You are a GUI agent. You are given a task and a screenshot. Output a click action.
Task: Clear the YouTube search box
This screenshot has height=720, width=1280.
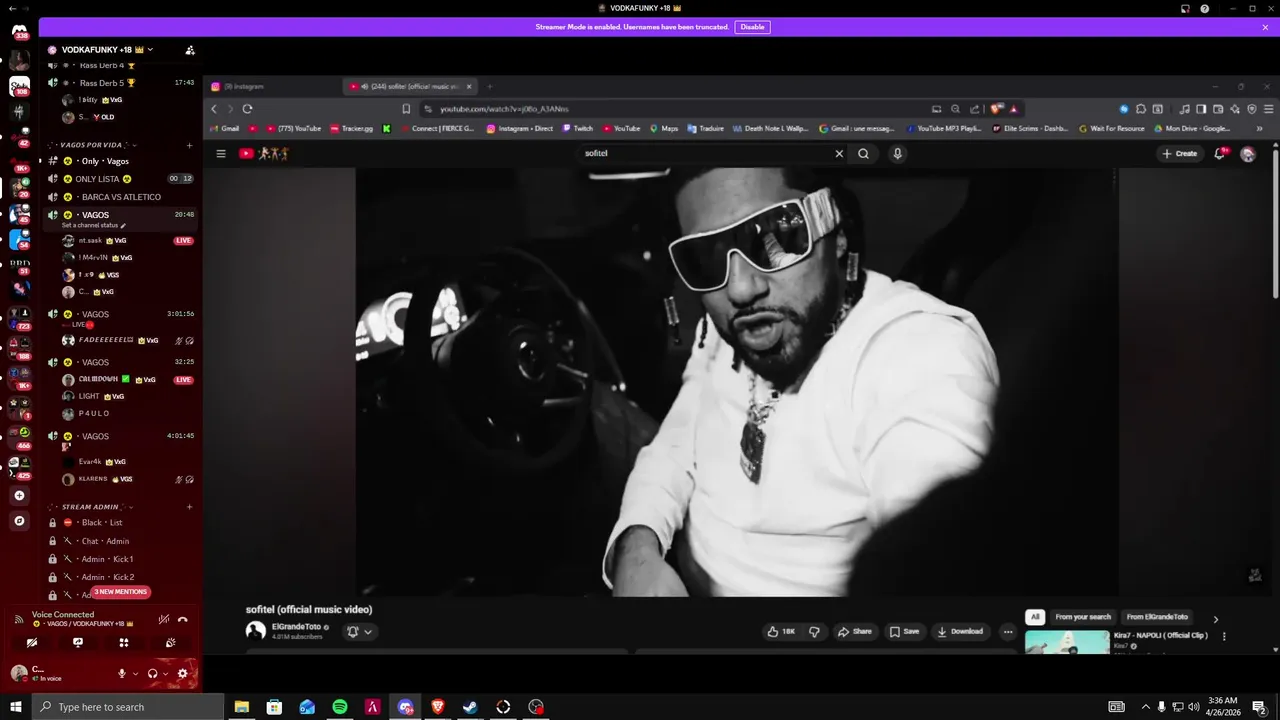839,154
